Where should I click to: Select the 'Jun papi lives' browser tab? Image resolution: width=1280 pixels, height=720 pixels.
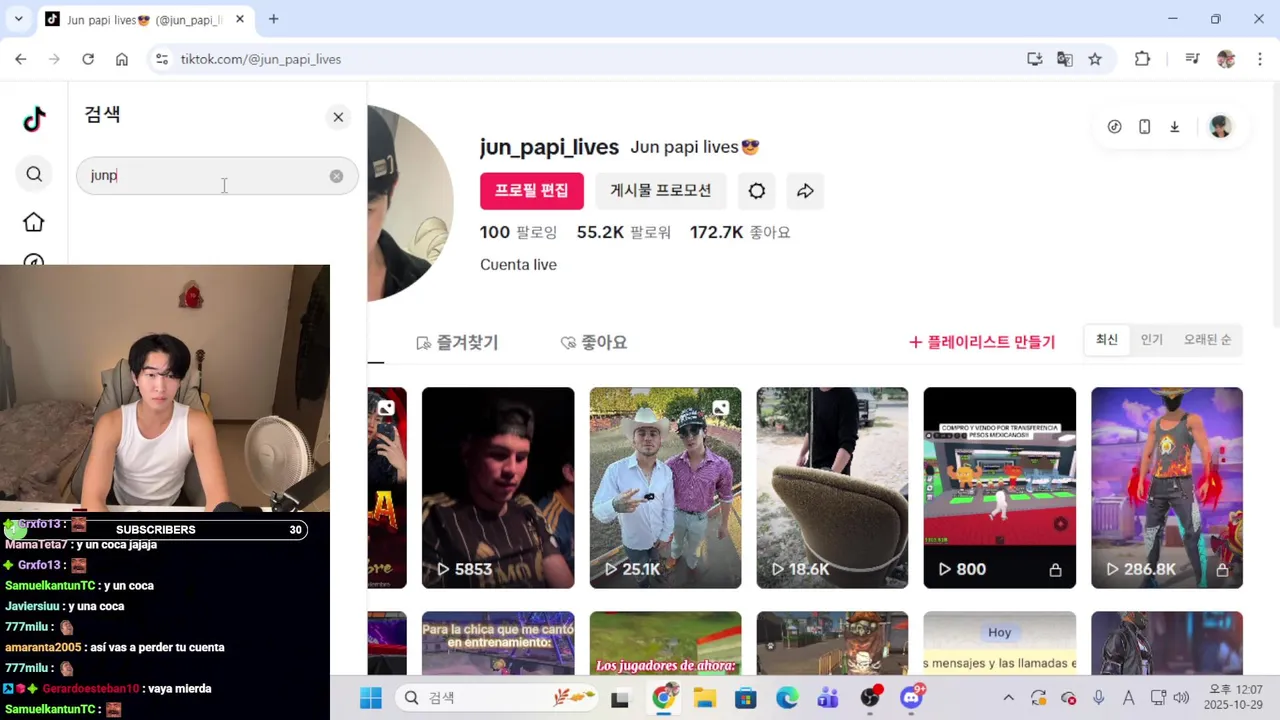click(145, 20)
